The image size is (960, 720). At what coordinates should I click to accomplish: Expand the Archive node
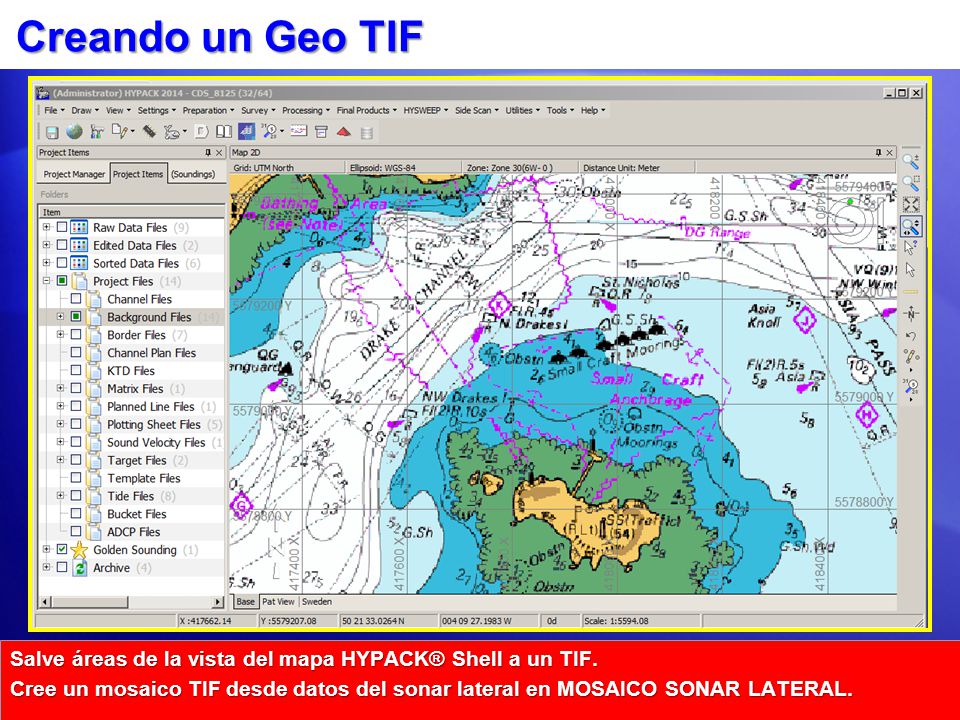pyautogui.click(x=47, y=567)
